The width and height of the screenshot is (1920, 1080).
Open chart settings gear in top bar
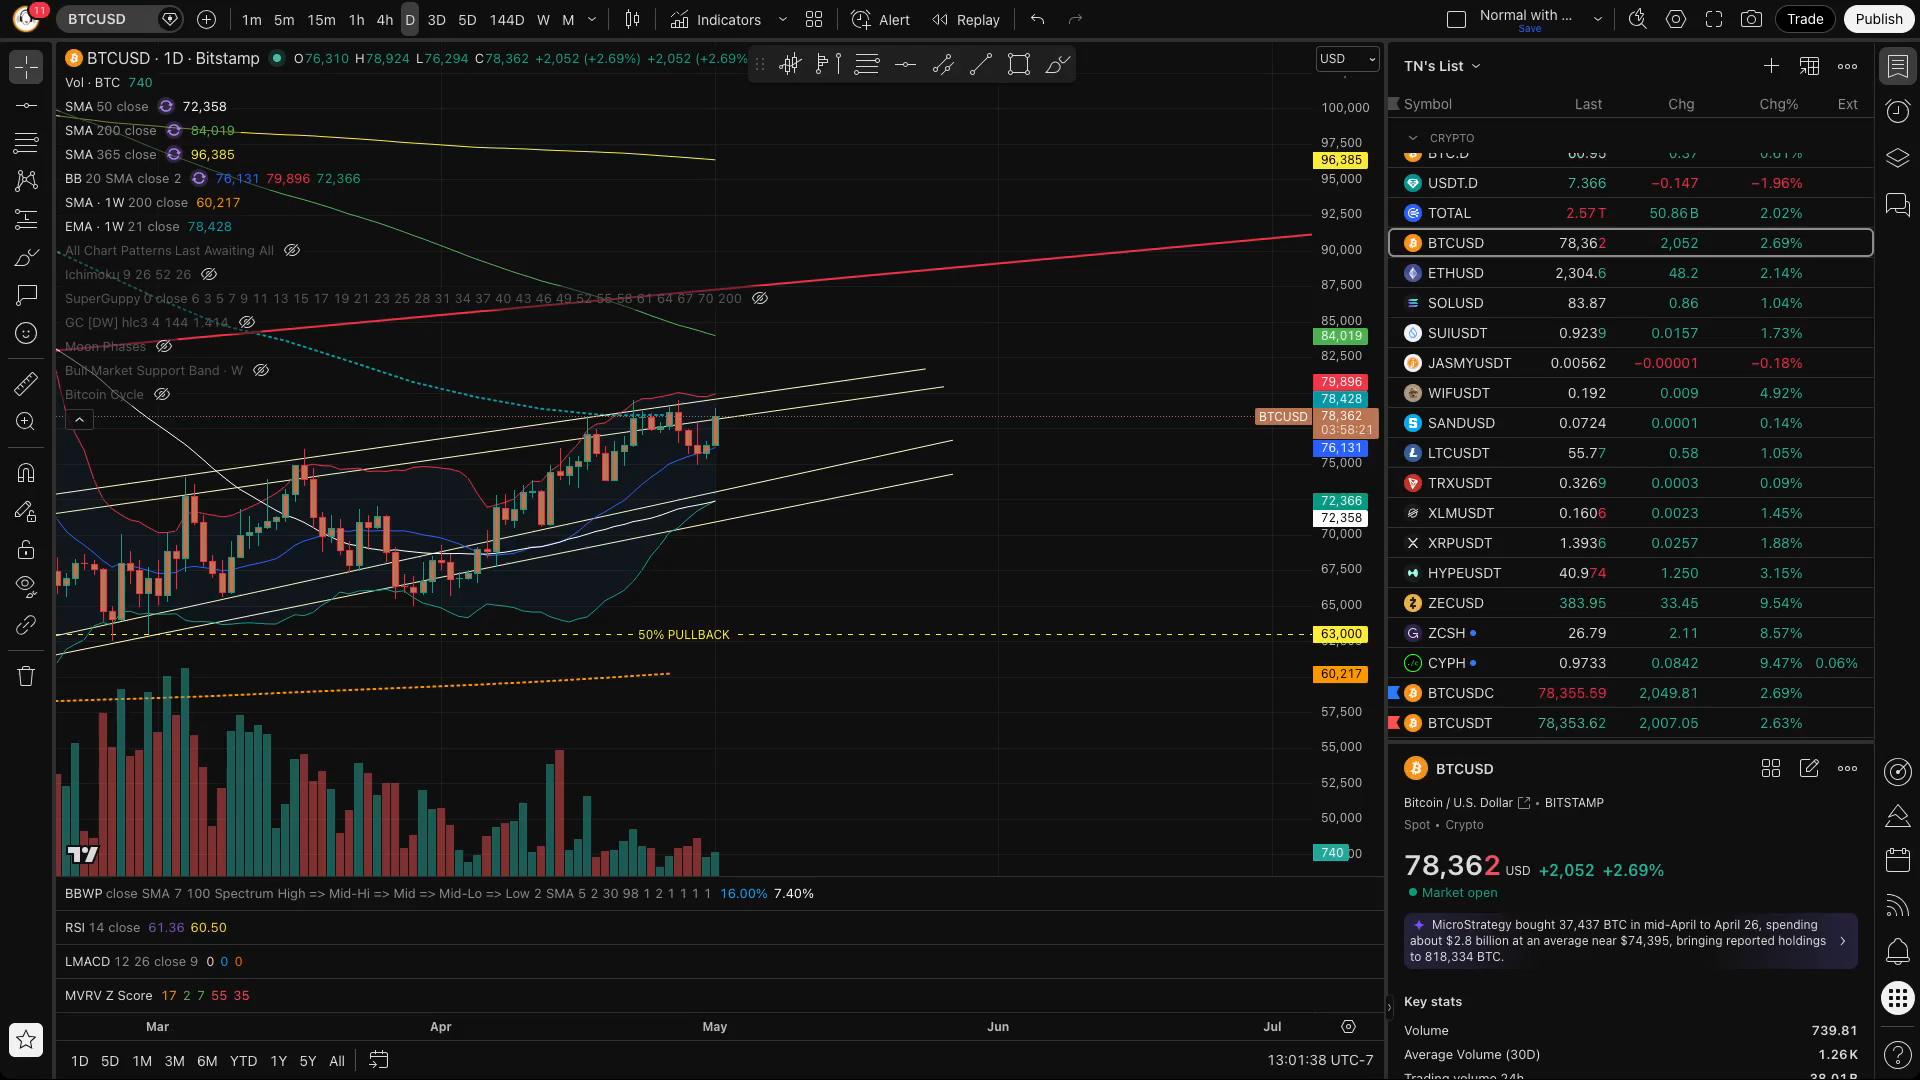click(x=1676, y=19)
